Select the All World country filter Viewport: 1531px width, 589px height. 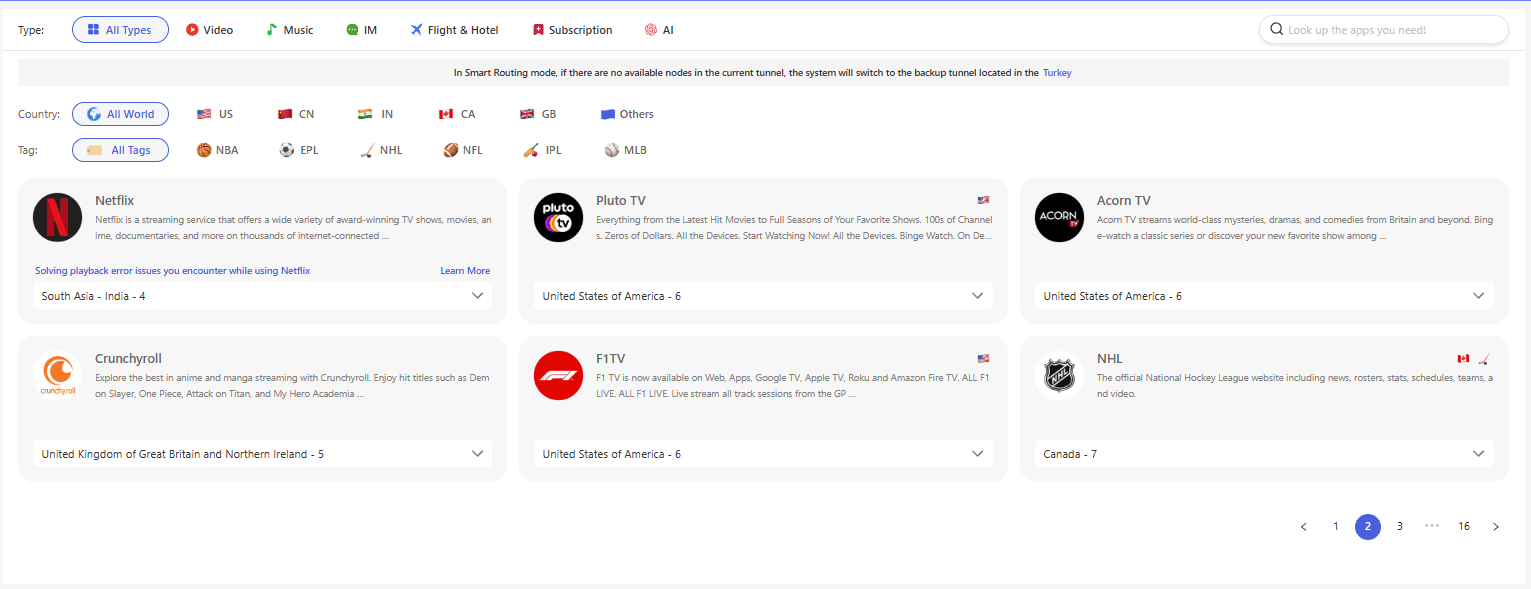click(120, 114)
